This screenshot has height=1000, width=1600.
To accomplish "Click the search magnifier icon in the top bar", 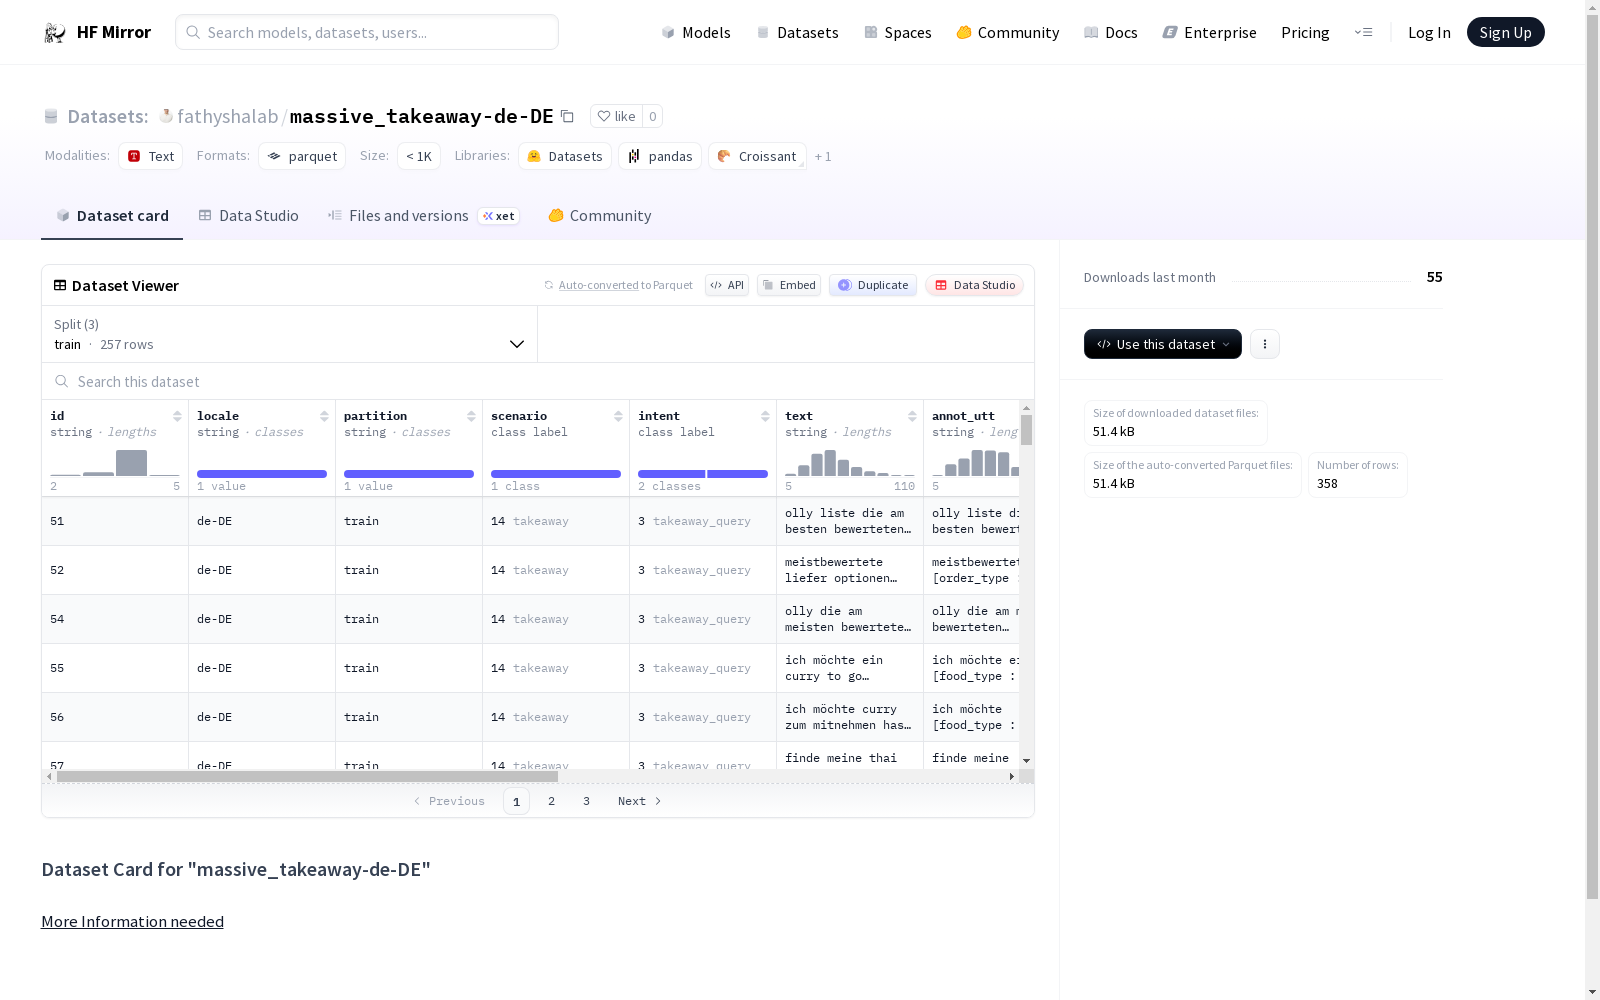I will tap(193, 32).
